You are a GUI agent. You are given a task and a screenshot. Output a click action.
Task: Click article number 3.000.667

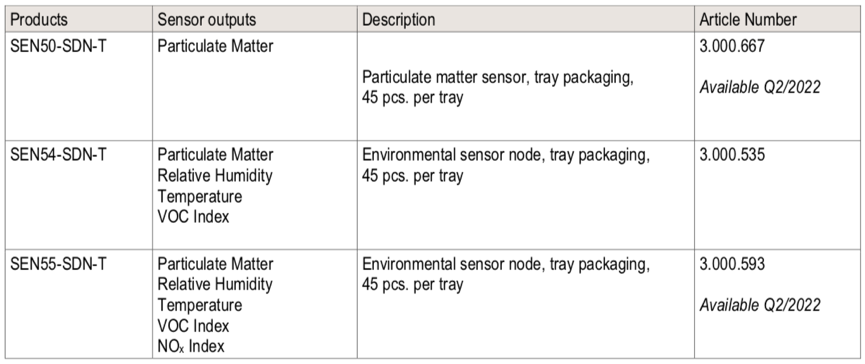tap(732, 46)
